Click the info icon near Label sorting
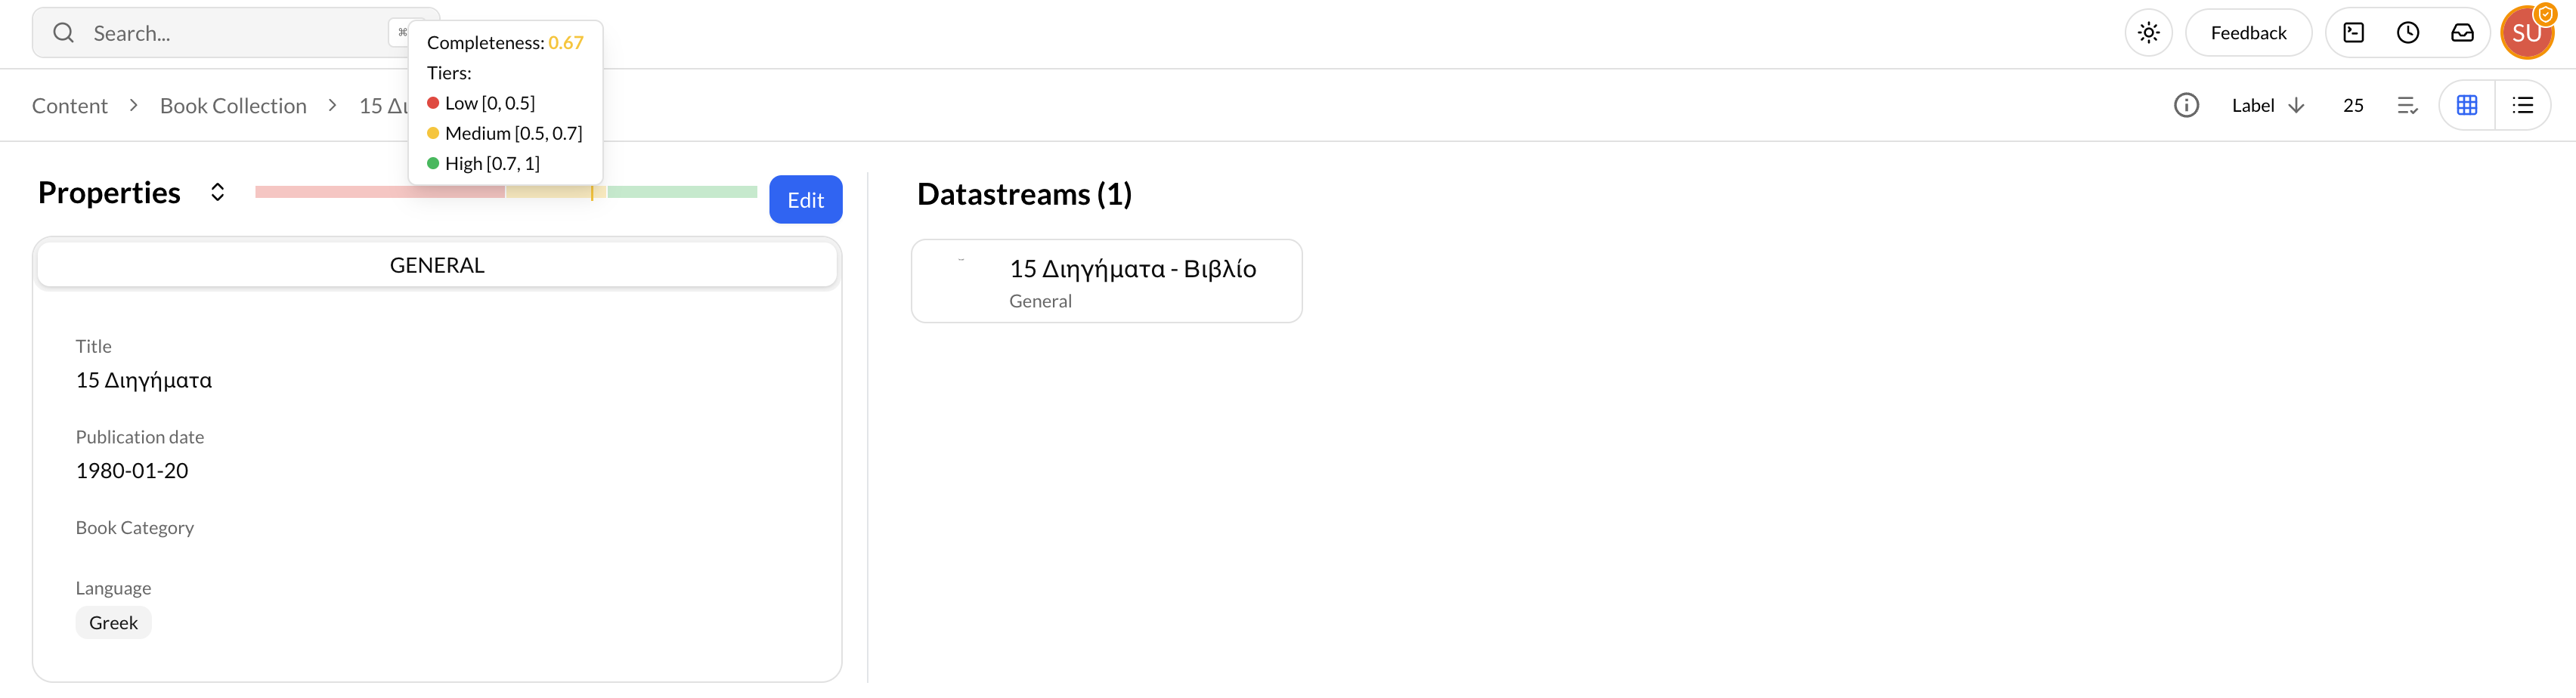Viewport: 2576px width, 698px height. coord(2187,104)
